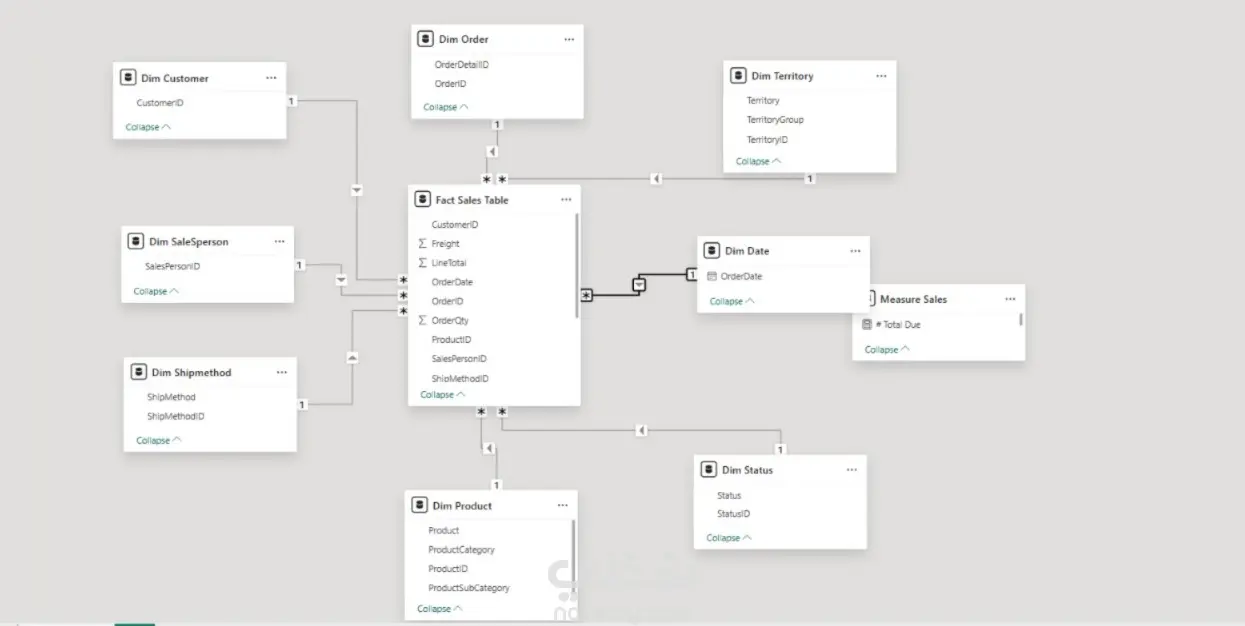This screenshot has height=626, width=1245.
Task: Select TerritoryGroup field in Dim Territory
Action: pyautogui.click(x=775, y=120)
